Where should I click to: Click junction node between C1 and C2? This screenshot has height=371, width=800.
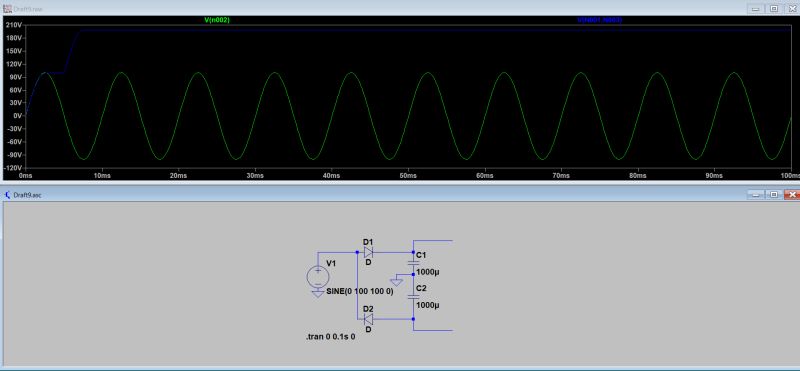tap(413, 274)
